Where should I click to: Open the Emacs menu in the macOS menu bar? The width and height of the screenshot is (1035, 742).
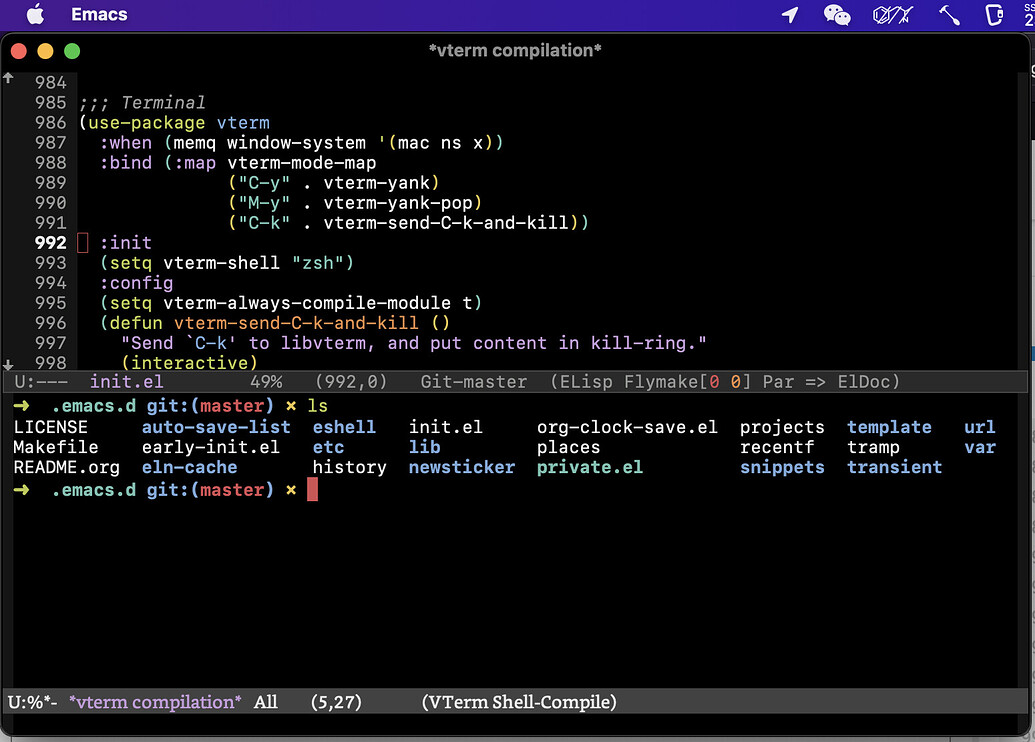point(98,15)
